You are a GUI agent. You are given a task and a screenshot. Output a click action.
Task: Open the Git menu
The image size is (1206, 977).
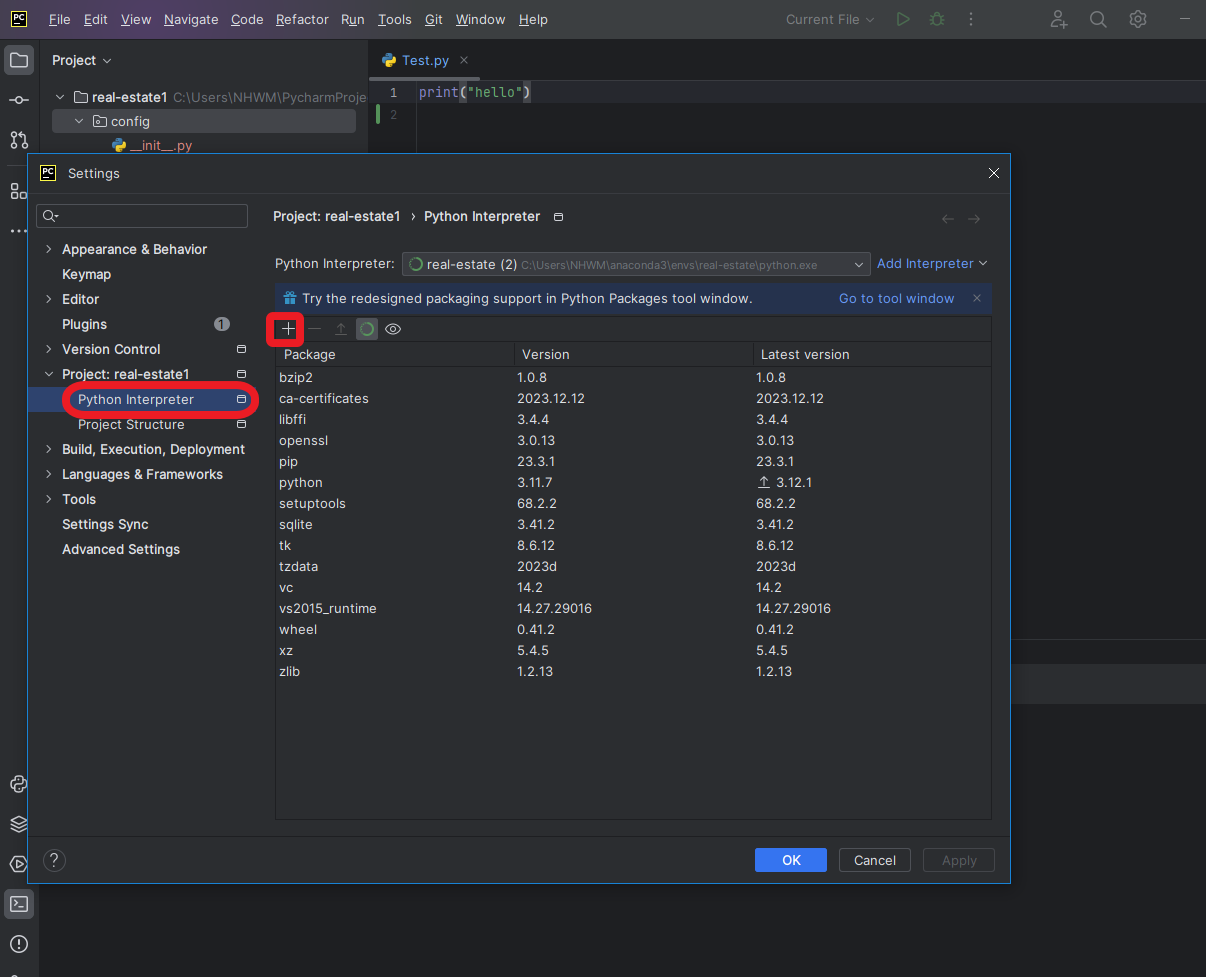click(433, 19)
